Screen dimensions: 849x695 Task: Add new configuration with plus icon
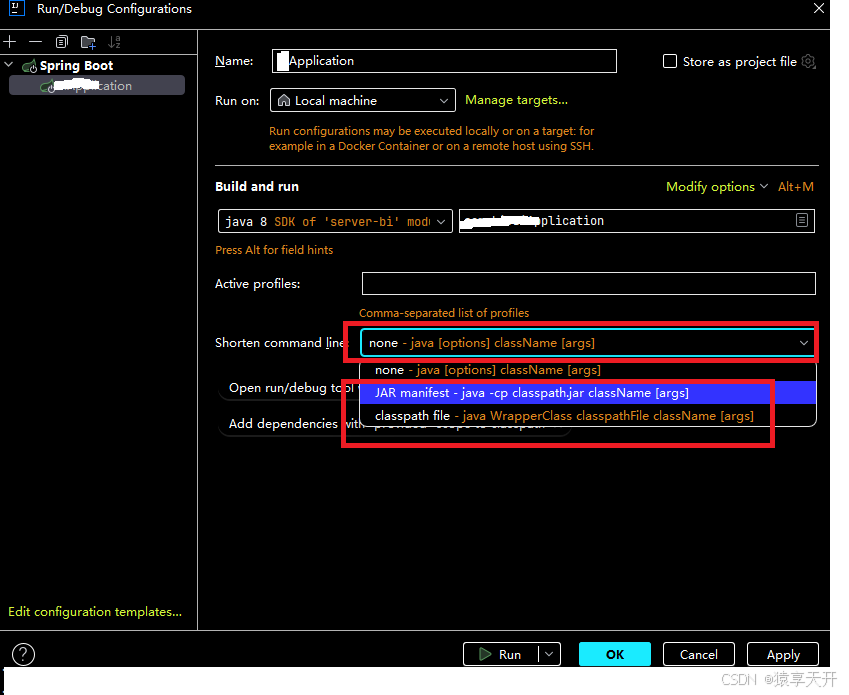coord(10,42)
